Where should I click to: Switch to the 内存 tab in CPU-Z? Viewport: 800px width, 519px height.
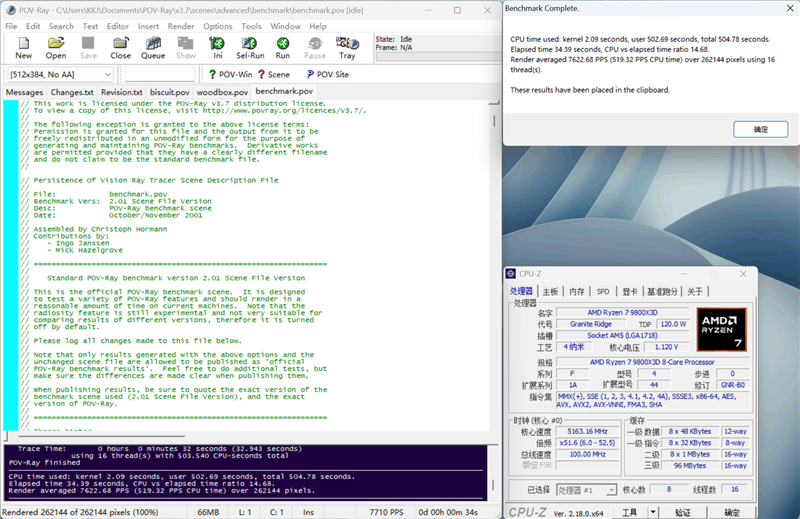[x=576, y=292]
